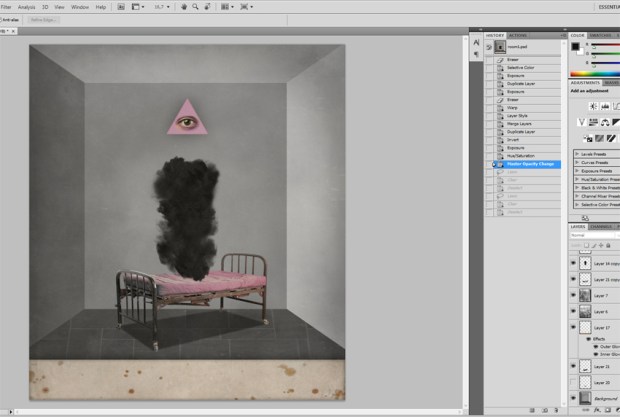The image size is (620, 417).
Task: Lock layer position icon
Action: point(601,245)
